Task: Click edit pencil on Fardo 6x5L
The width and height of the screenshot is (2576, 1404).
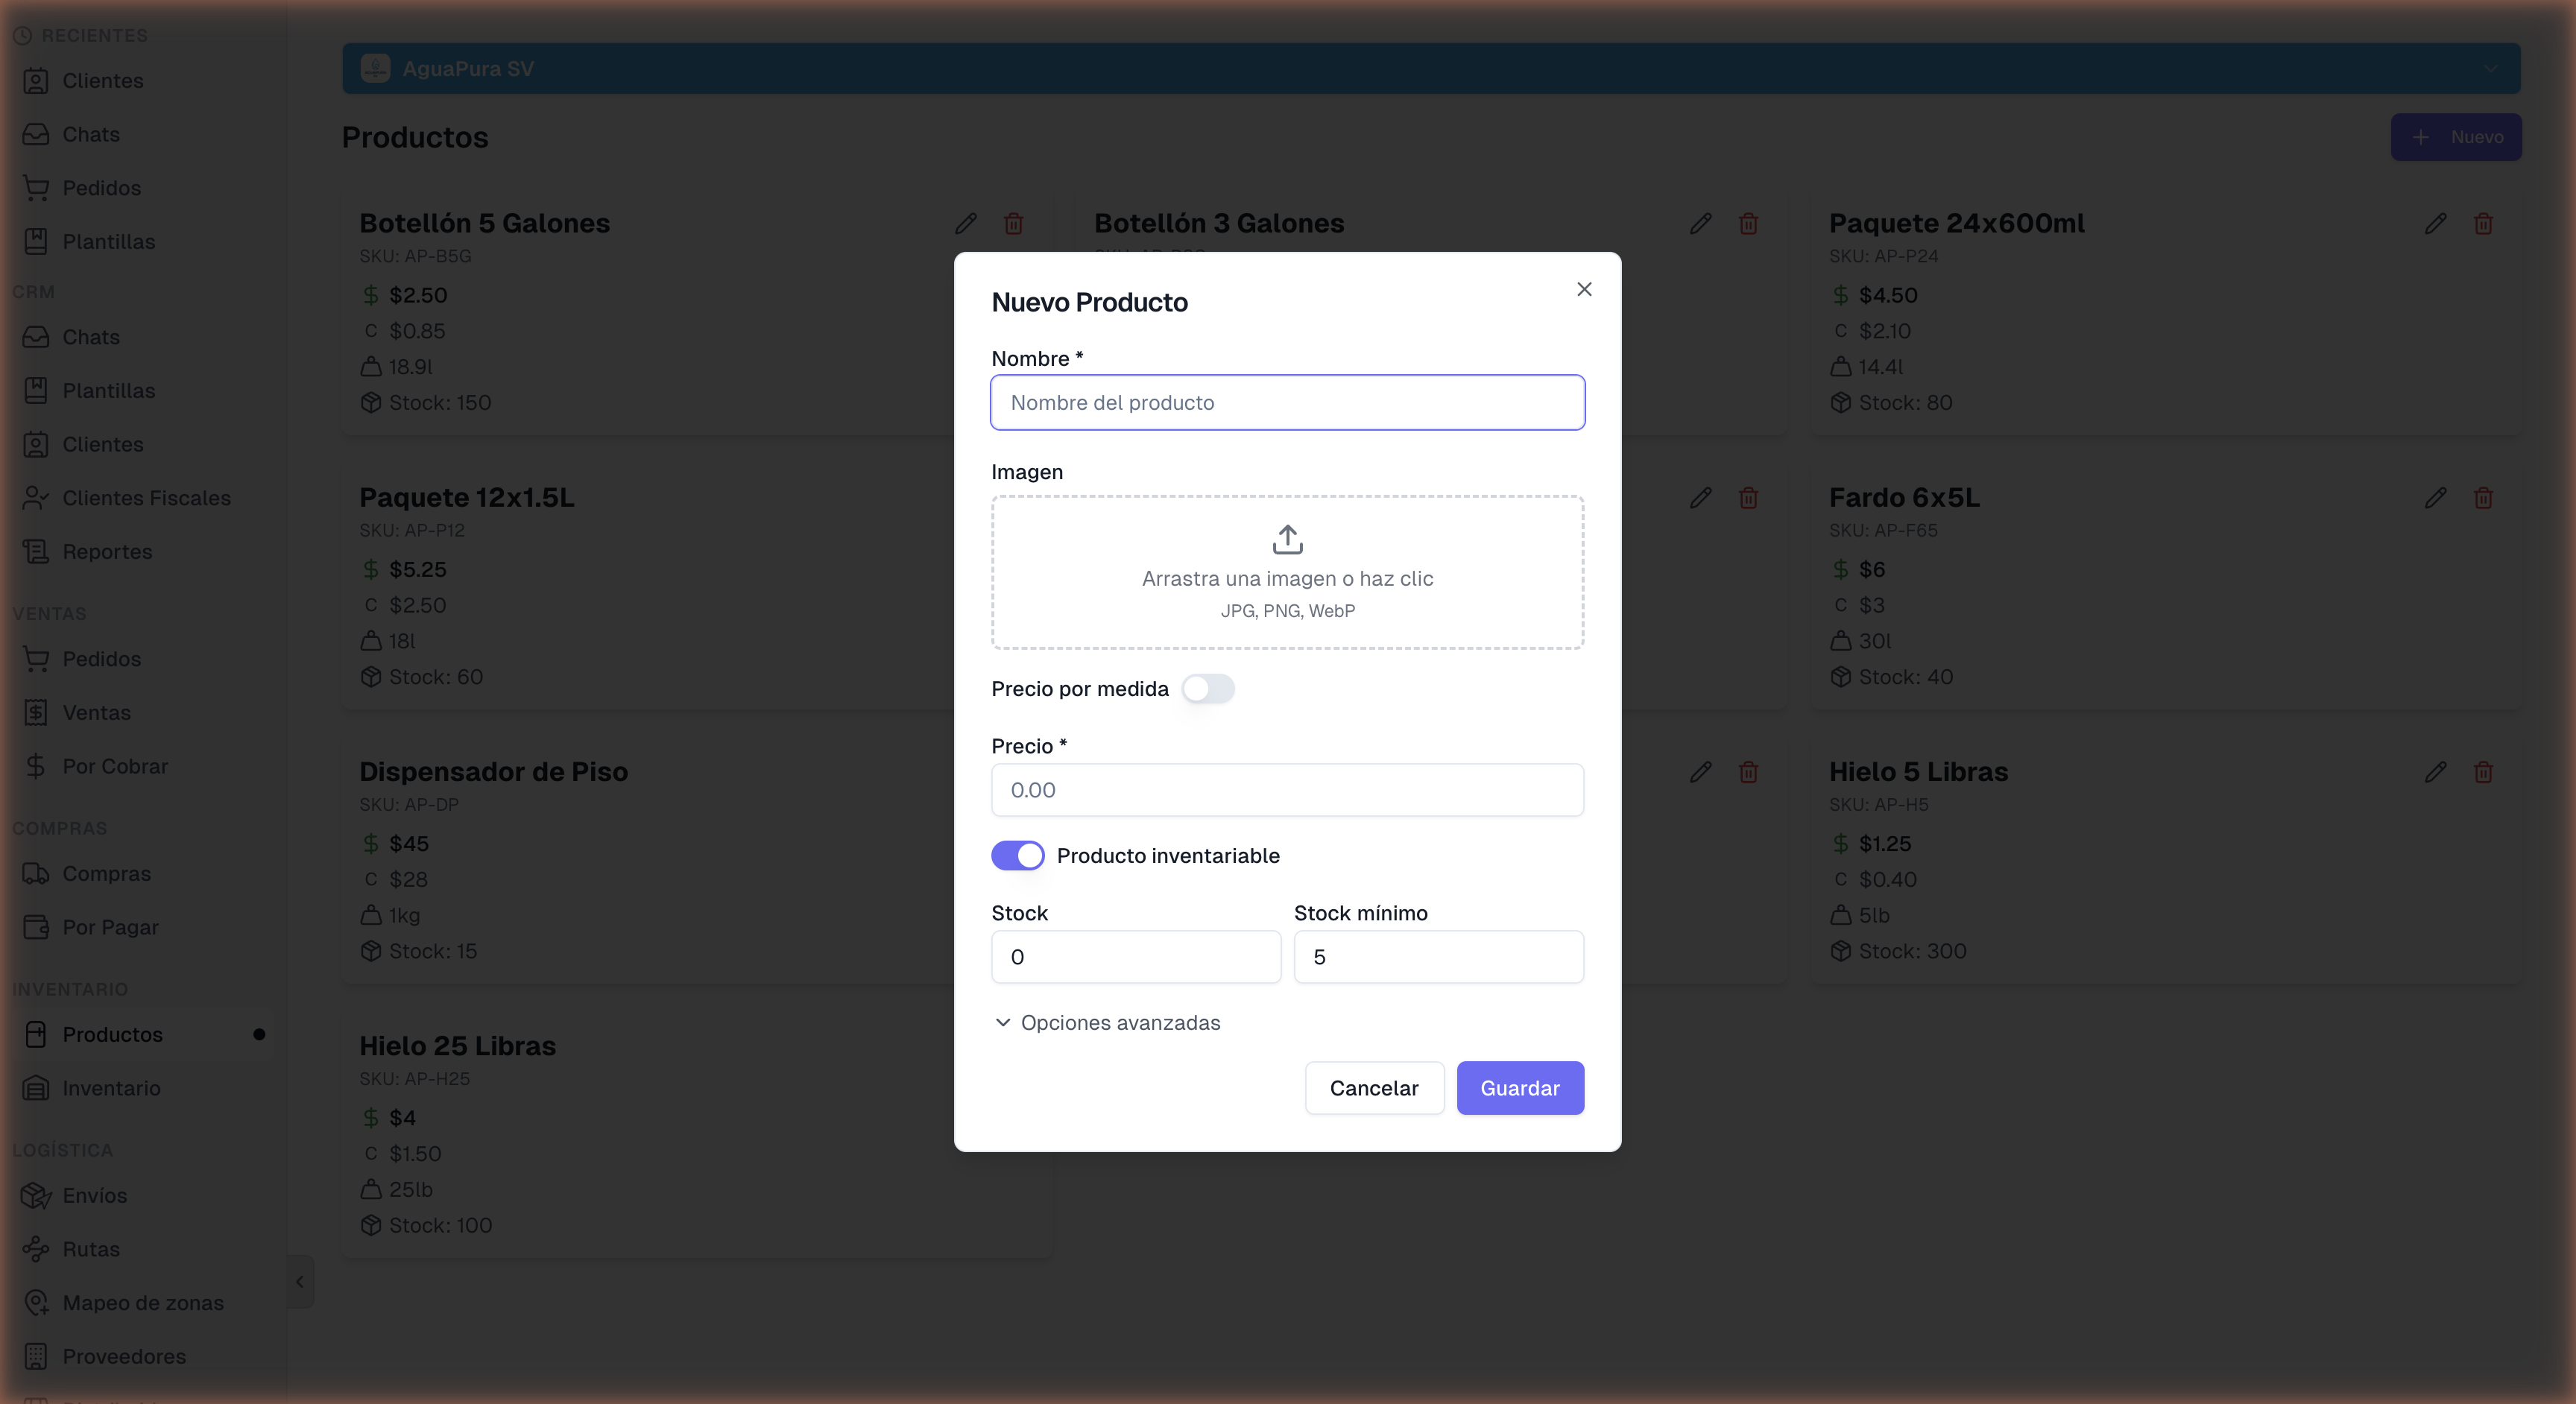Action: pos(2435,498)
